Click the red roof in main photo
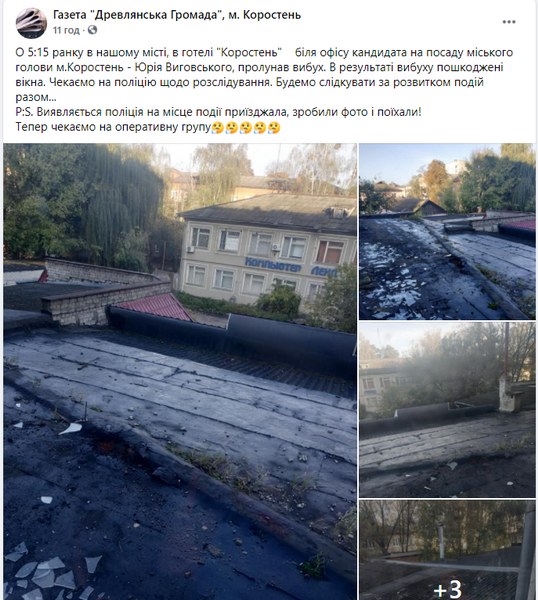Screen dimensions: 538x600 tap(154, 307)
